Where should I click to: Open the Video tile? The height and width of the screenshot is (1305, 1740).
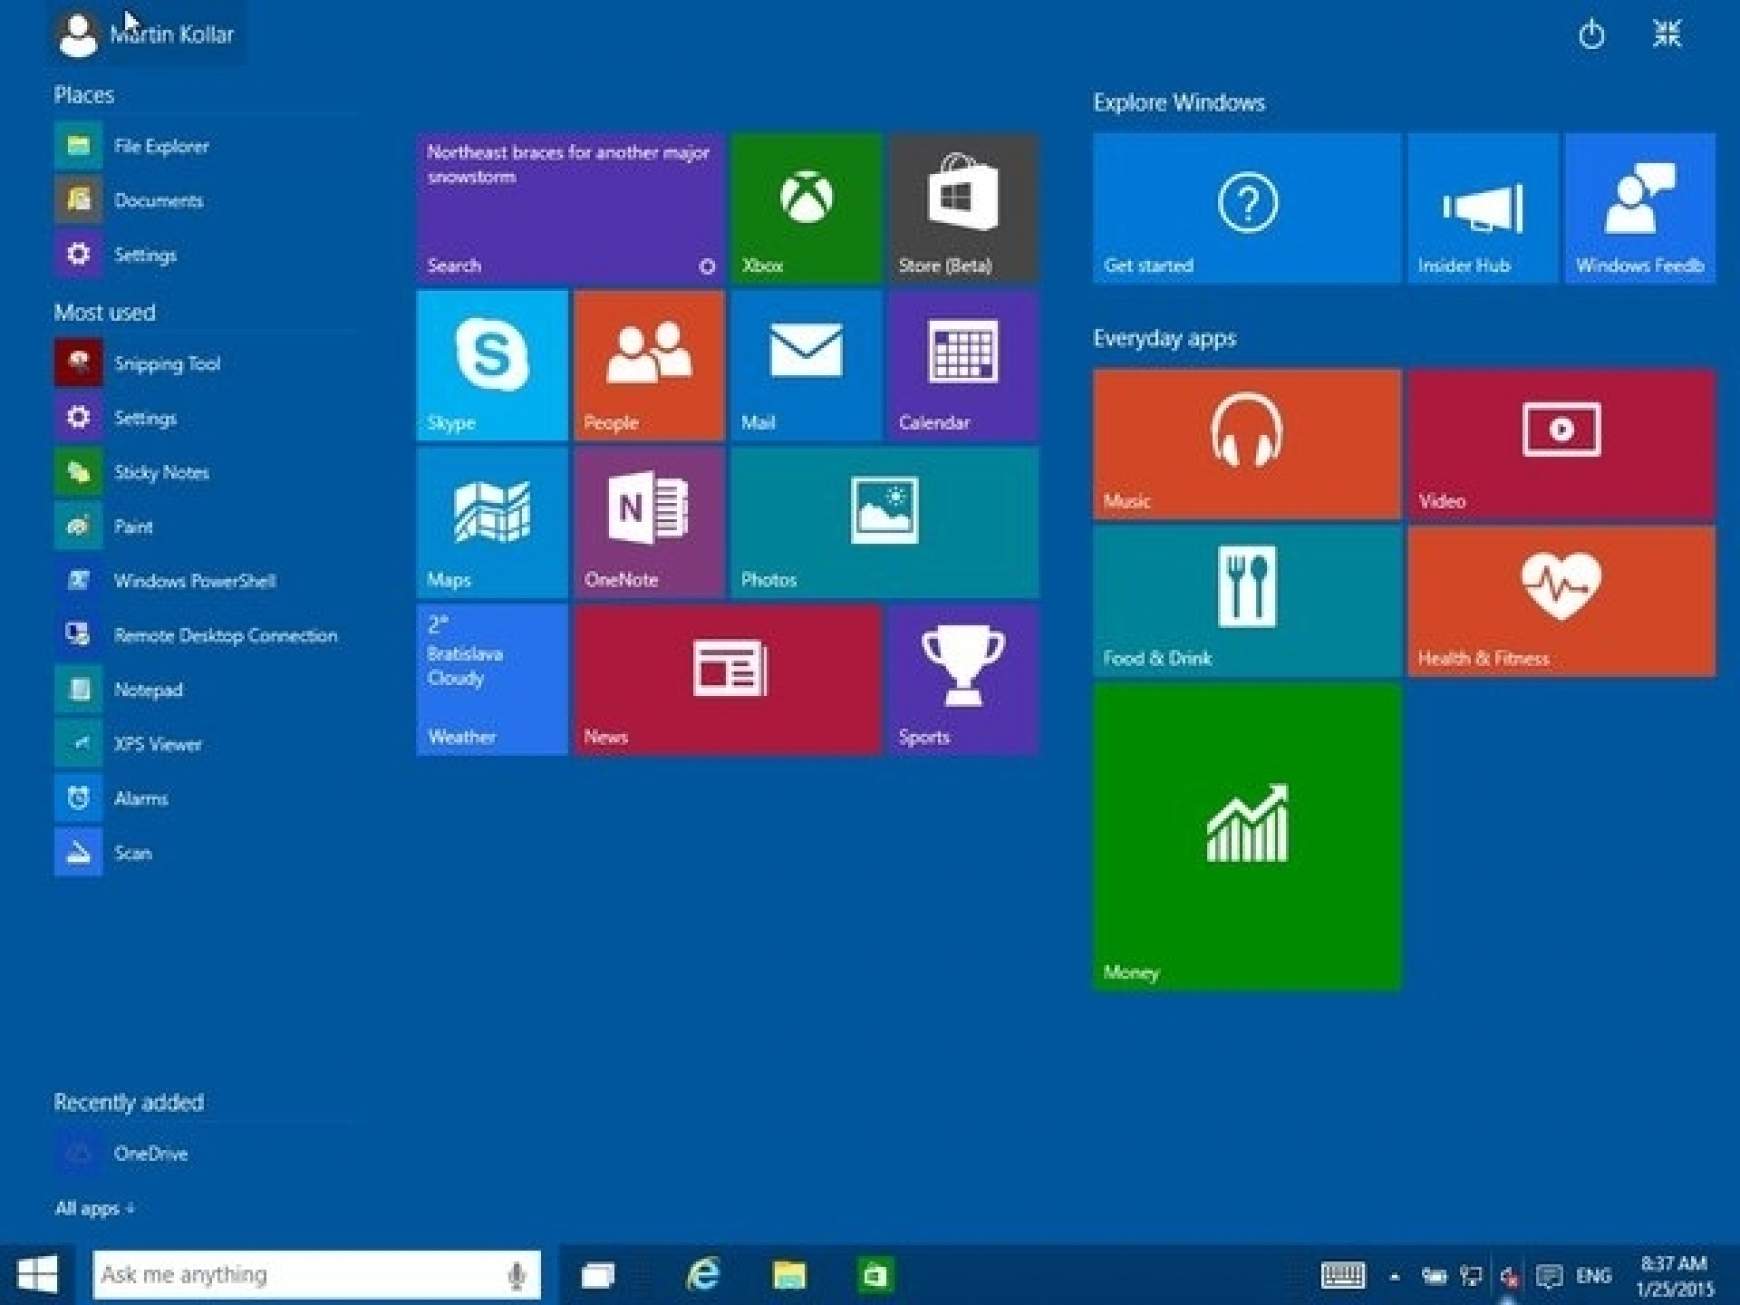click(x=1562, y=444)
